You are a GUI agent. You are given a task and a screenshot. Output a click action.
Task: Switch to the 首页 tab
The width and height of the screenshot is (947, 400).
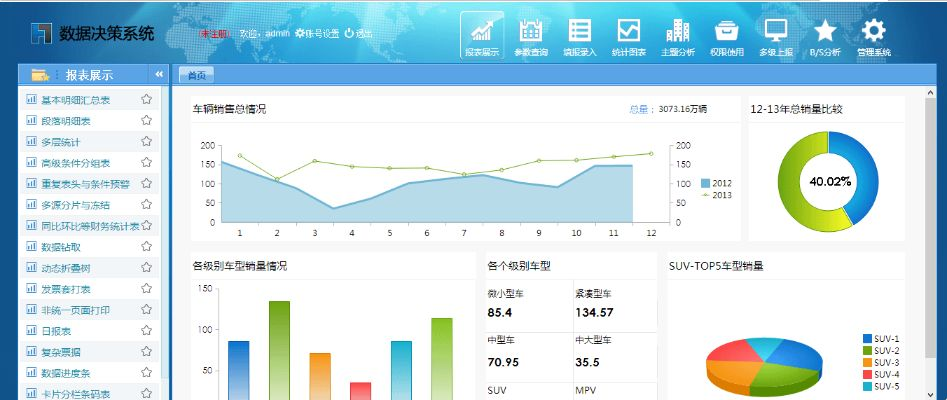[x=197, y=75]
